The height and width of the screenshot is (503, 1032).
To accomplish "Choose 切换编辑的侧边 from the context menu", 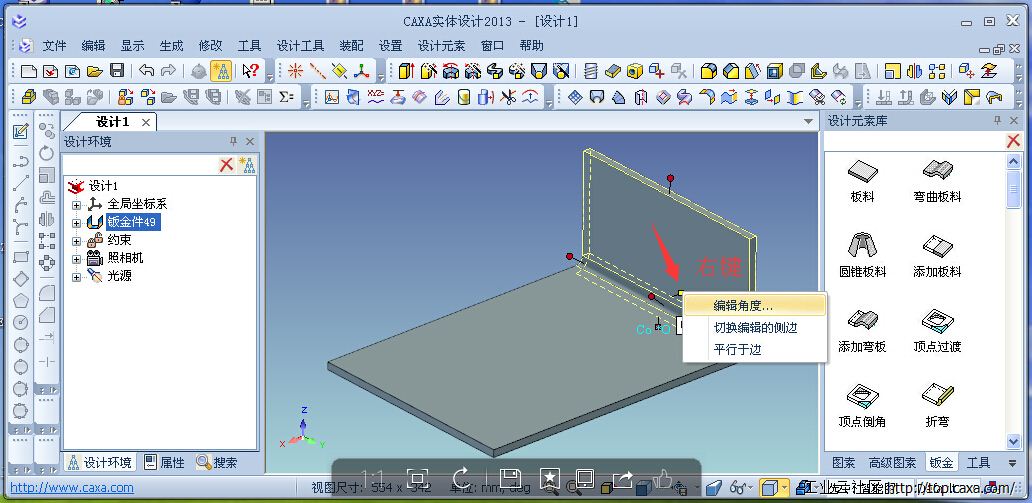I will coord(755,327).
